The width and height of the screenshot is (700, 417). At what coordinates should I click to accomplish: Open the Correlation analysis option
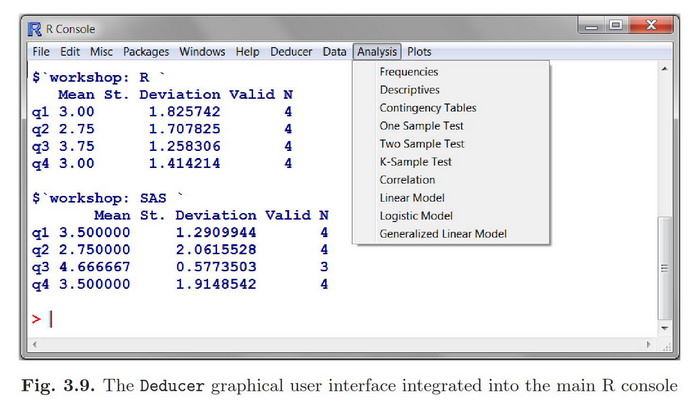[x=407, y=180]
